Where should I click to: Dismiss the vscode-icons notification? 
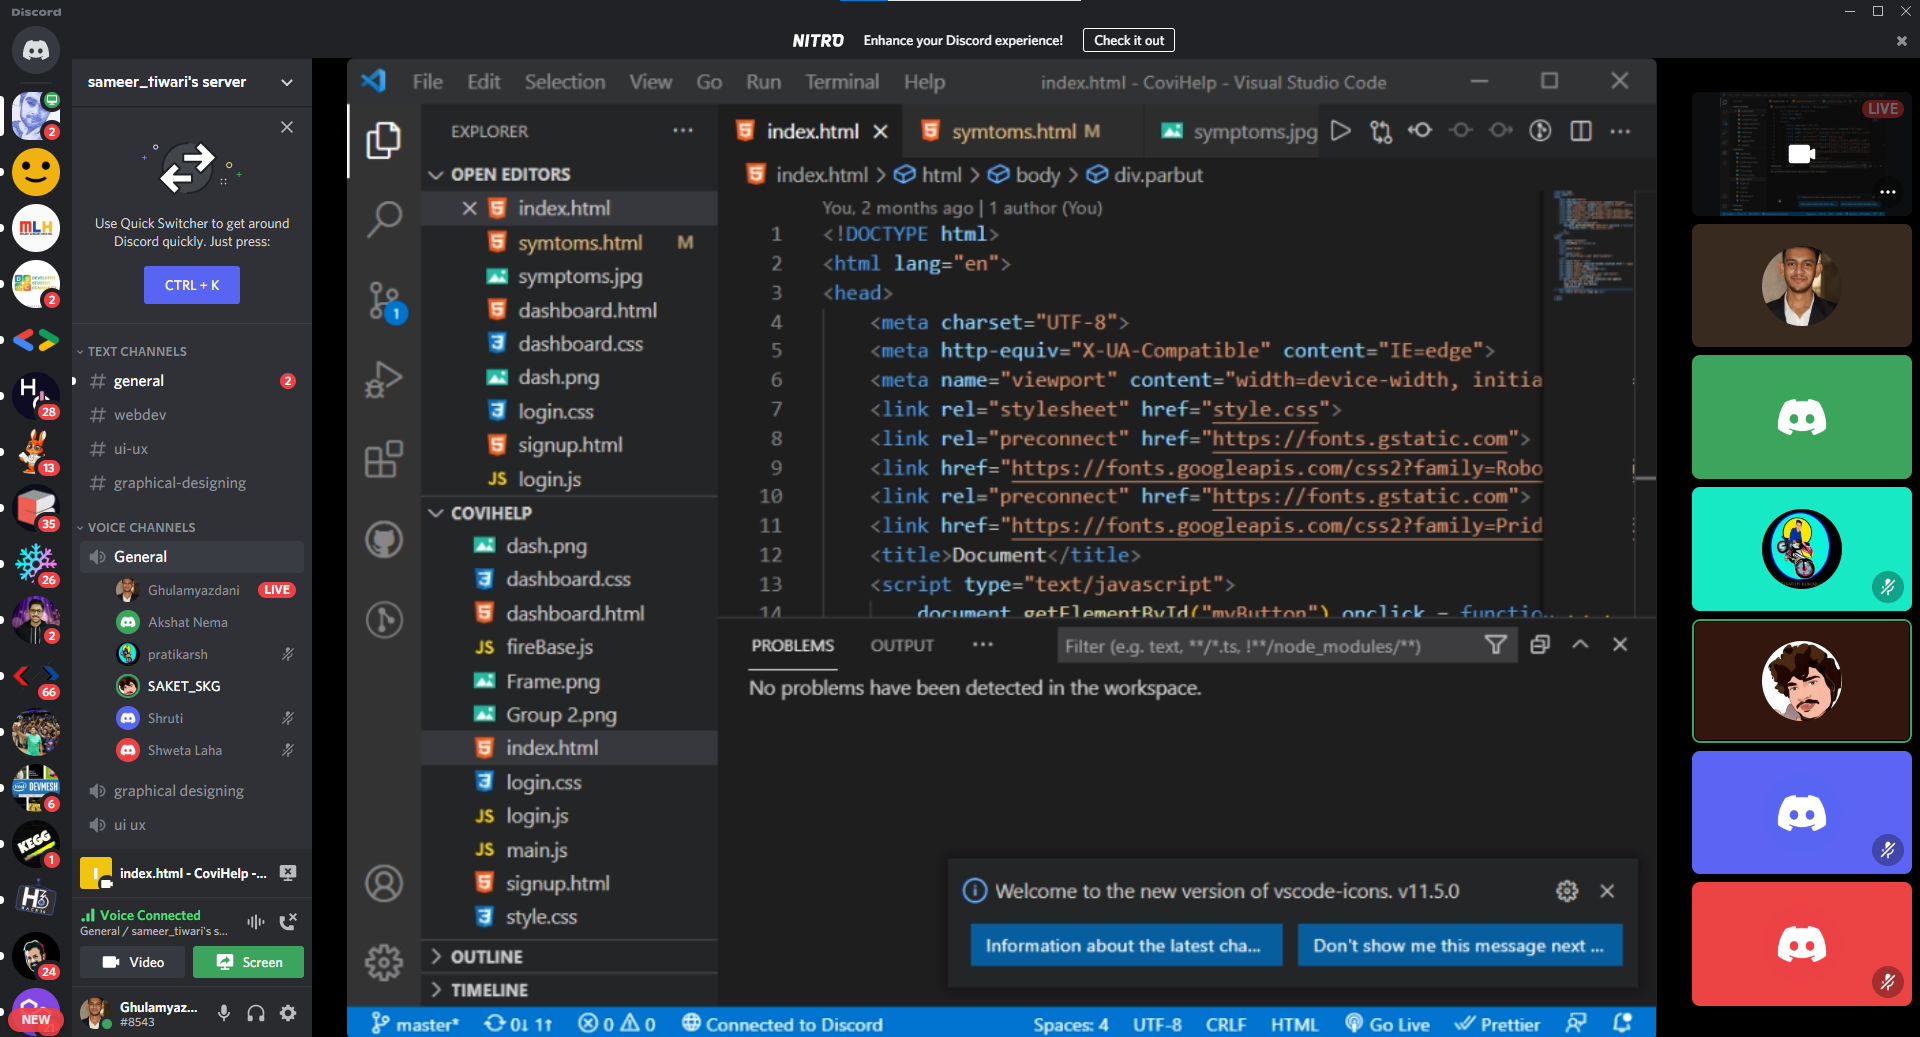pyautogui.click(x=1607, y=891)
